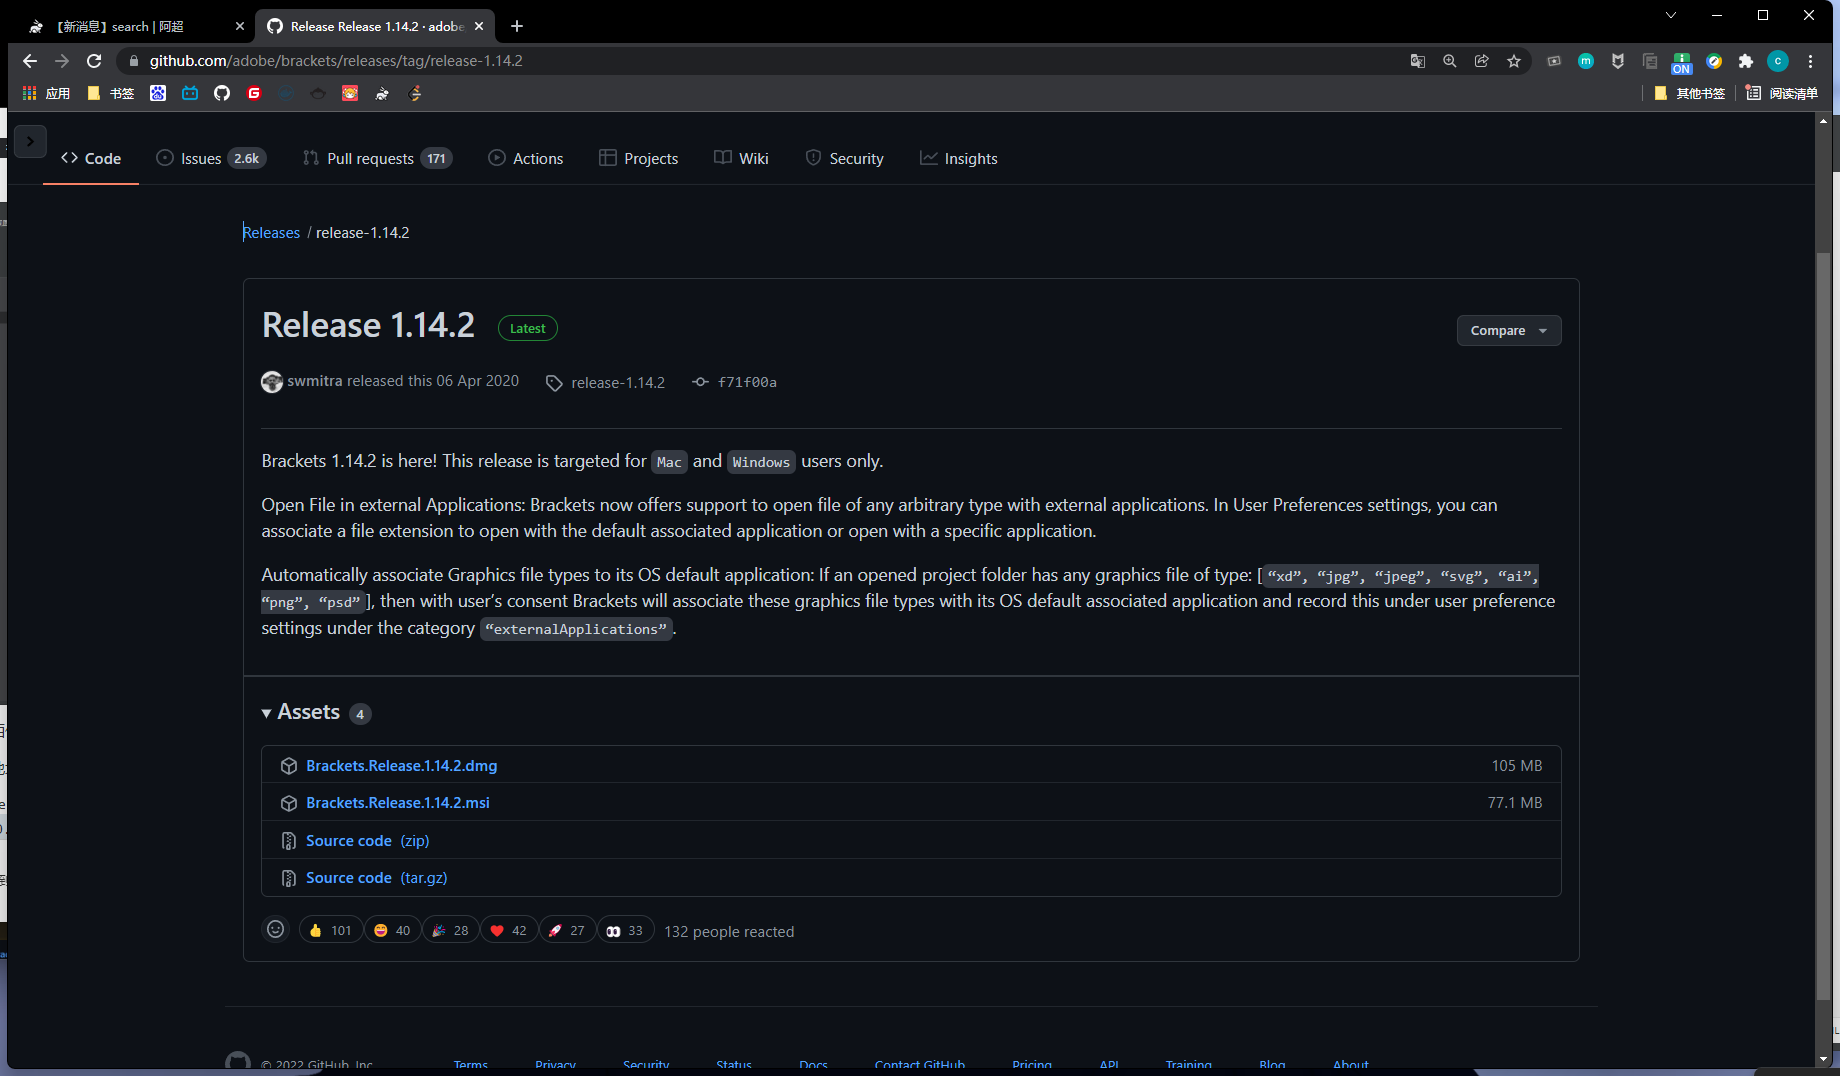Open the puzzle-piece Extensions menu

tap(1746, 61)
